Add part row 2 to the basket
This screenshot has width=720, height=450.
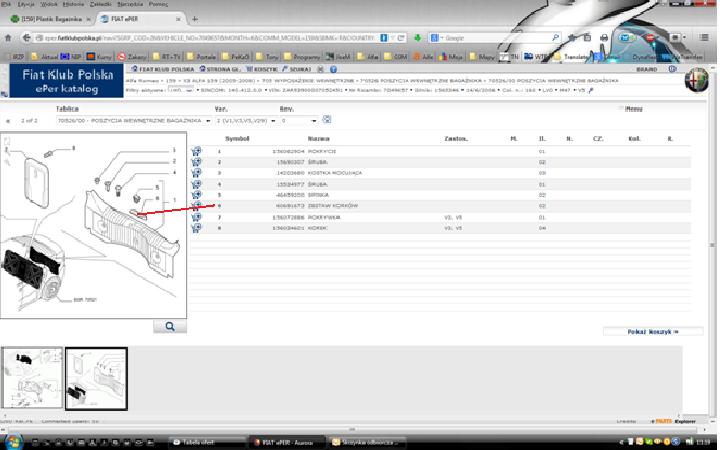197,162
